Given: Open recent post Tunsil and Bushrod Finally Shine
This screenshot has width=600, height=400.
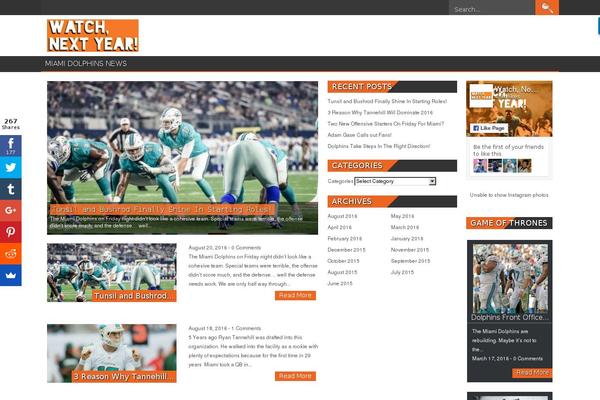Looking at the screenshot, I should pyautogui.click(x=387, y=101).
